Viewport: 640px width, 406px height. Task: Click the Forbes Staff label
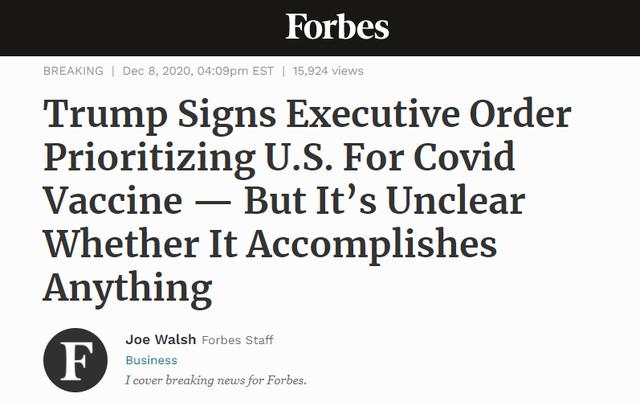click(238, 340)
